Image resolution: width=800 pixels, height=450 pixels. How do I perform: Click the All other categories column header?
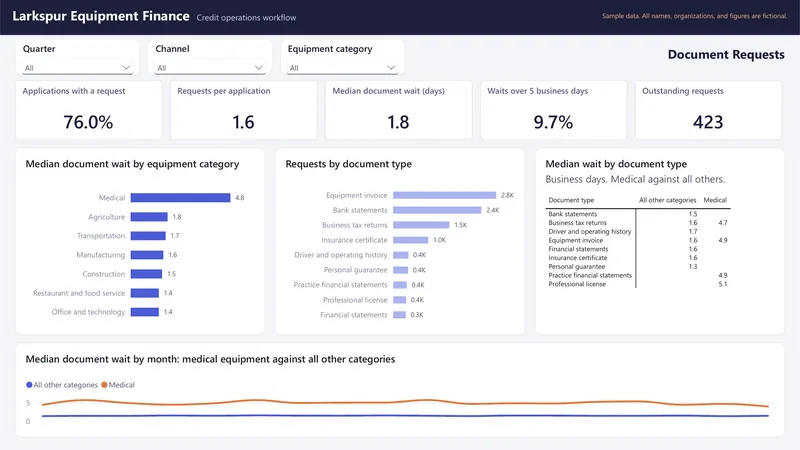coord(667,200)
